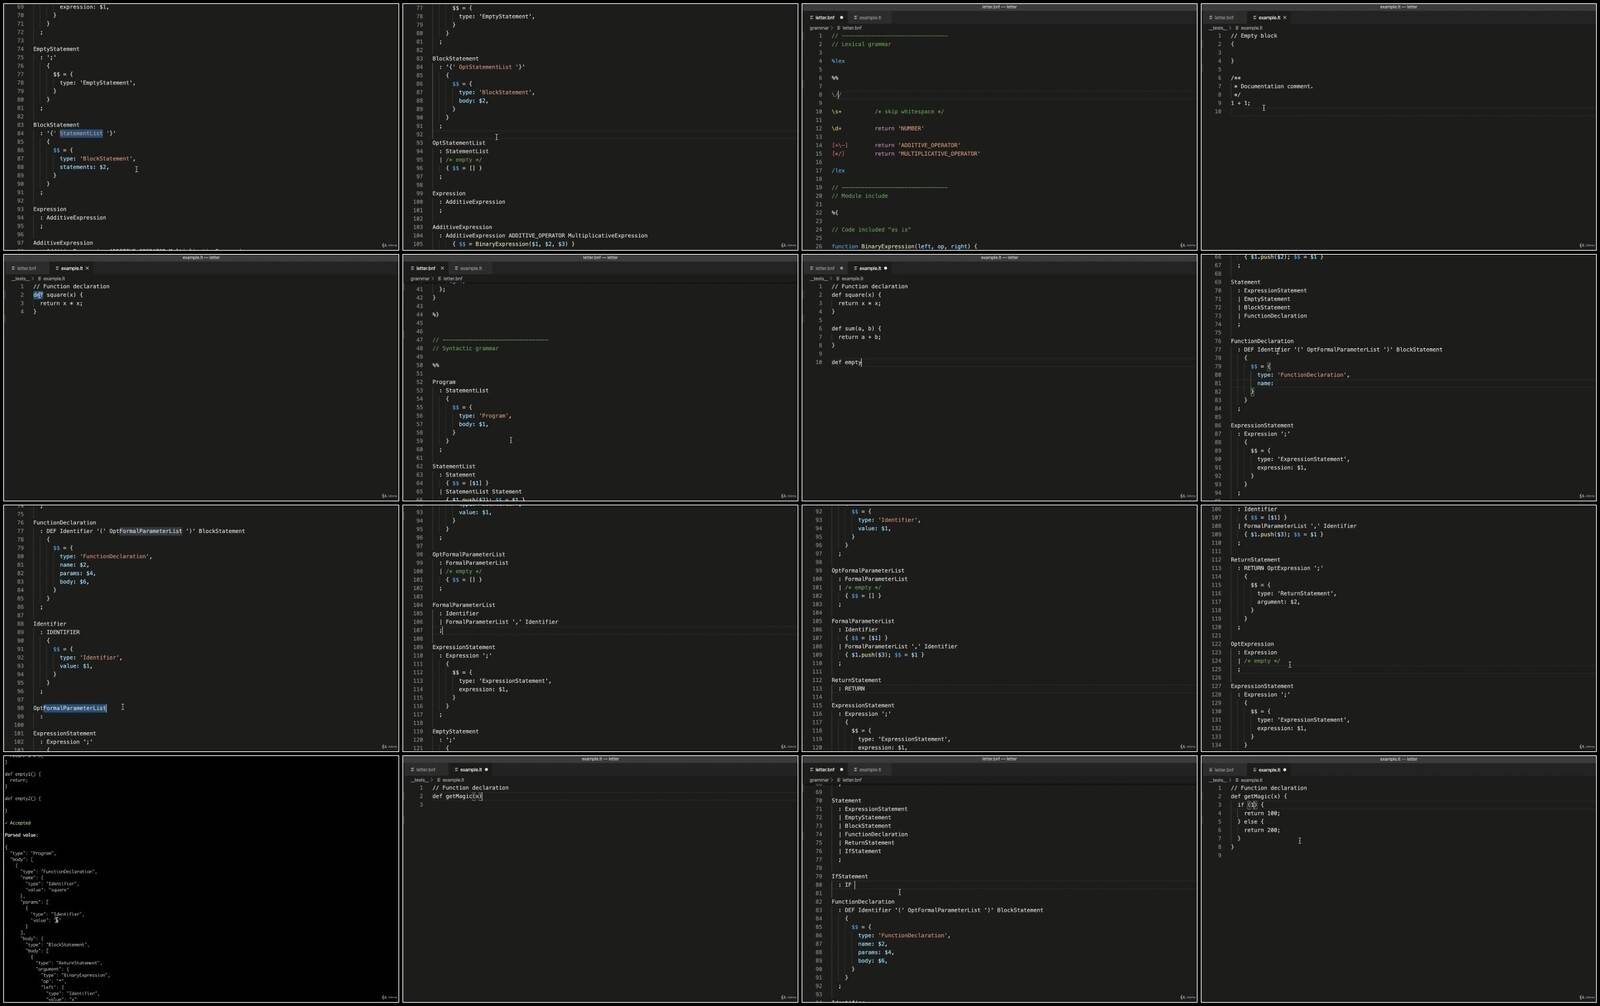Viewport: 1600px width, 1006px height.
Task: Click return 'MULTIPLICATIVE_OPERATOR' line
Action: 927,154
